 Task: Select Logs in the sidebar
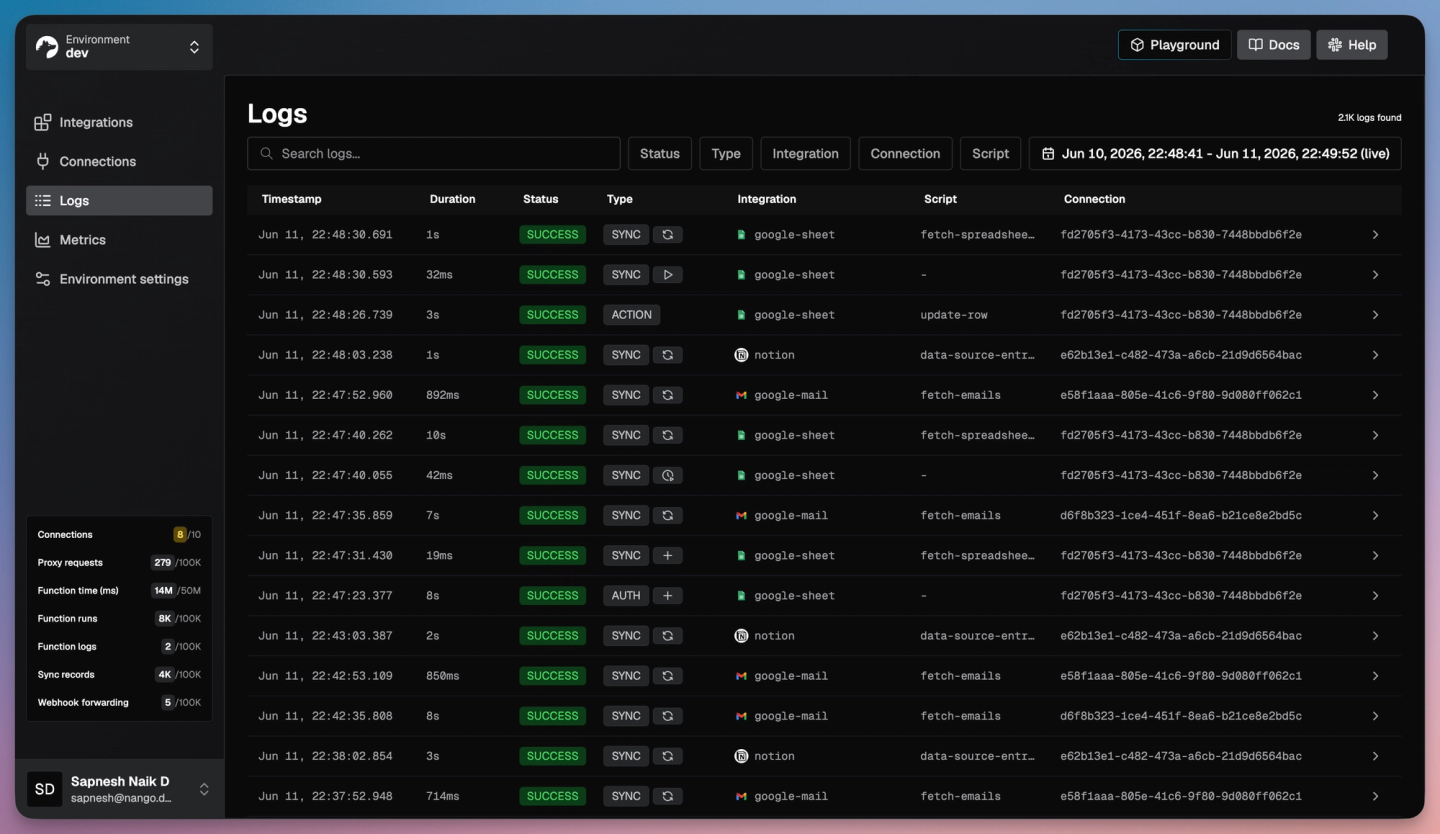coord(119,200)
